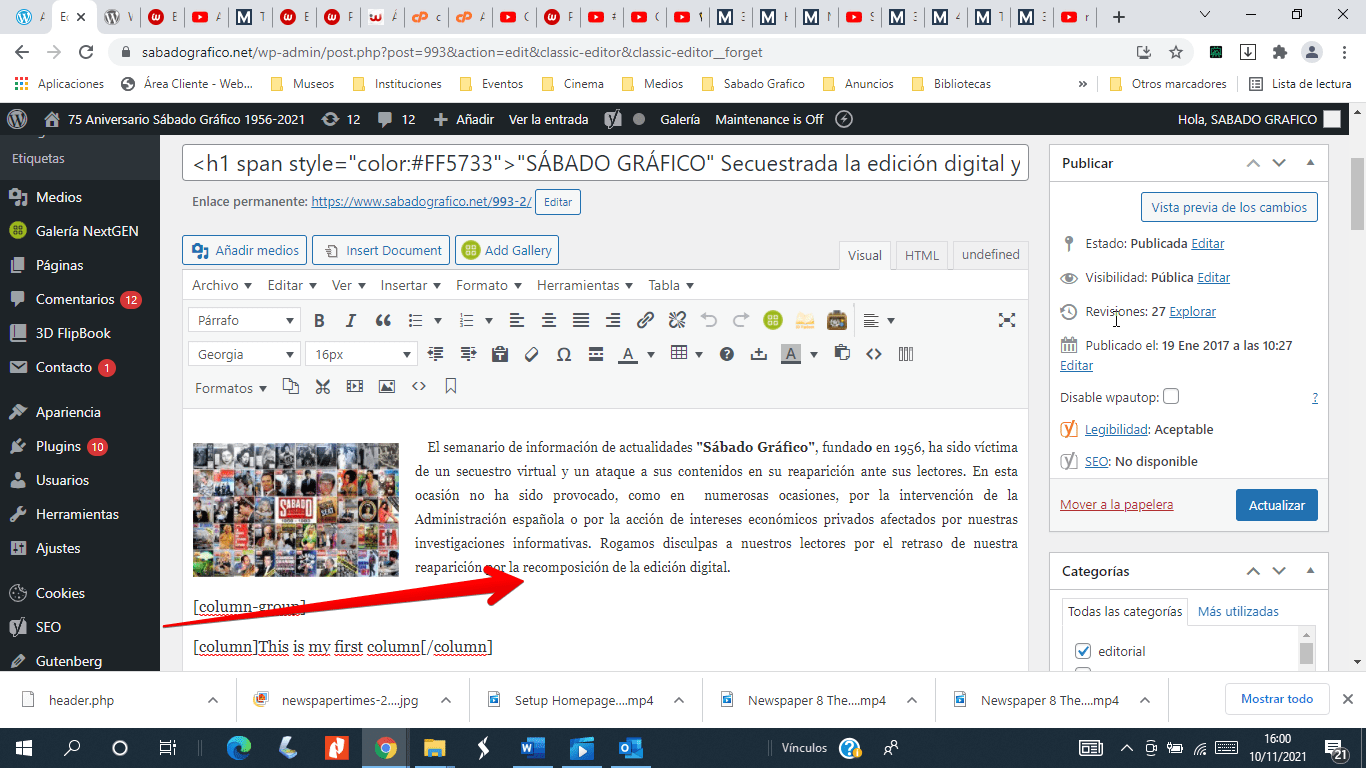This screenshot has width=1366, height=768.
Task: Toggle distraction-free fullscreen mode
Action: click(x=1007, y=321)
